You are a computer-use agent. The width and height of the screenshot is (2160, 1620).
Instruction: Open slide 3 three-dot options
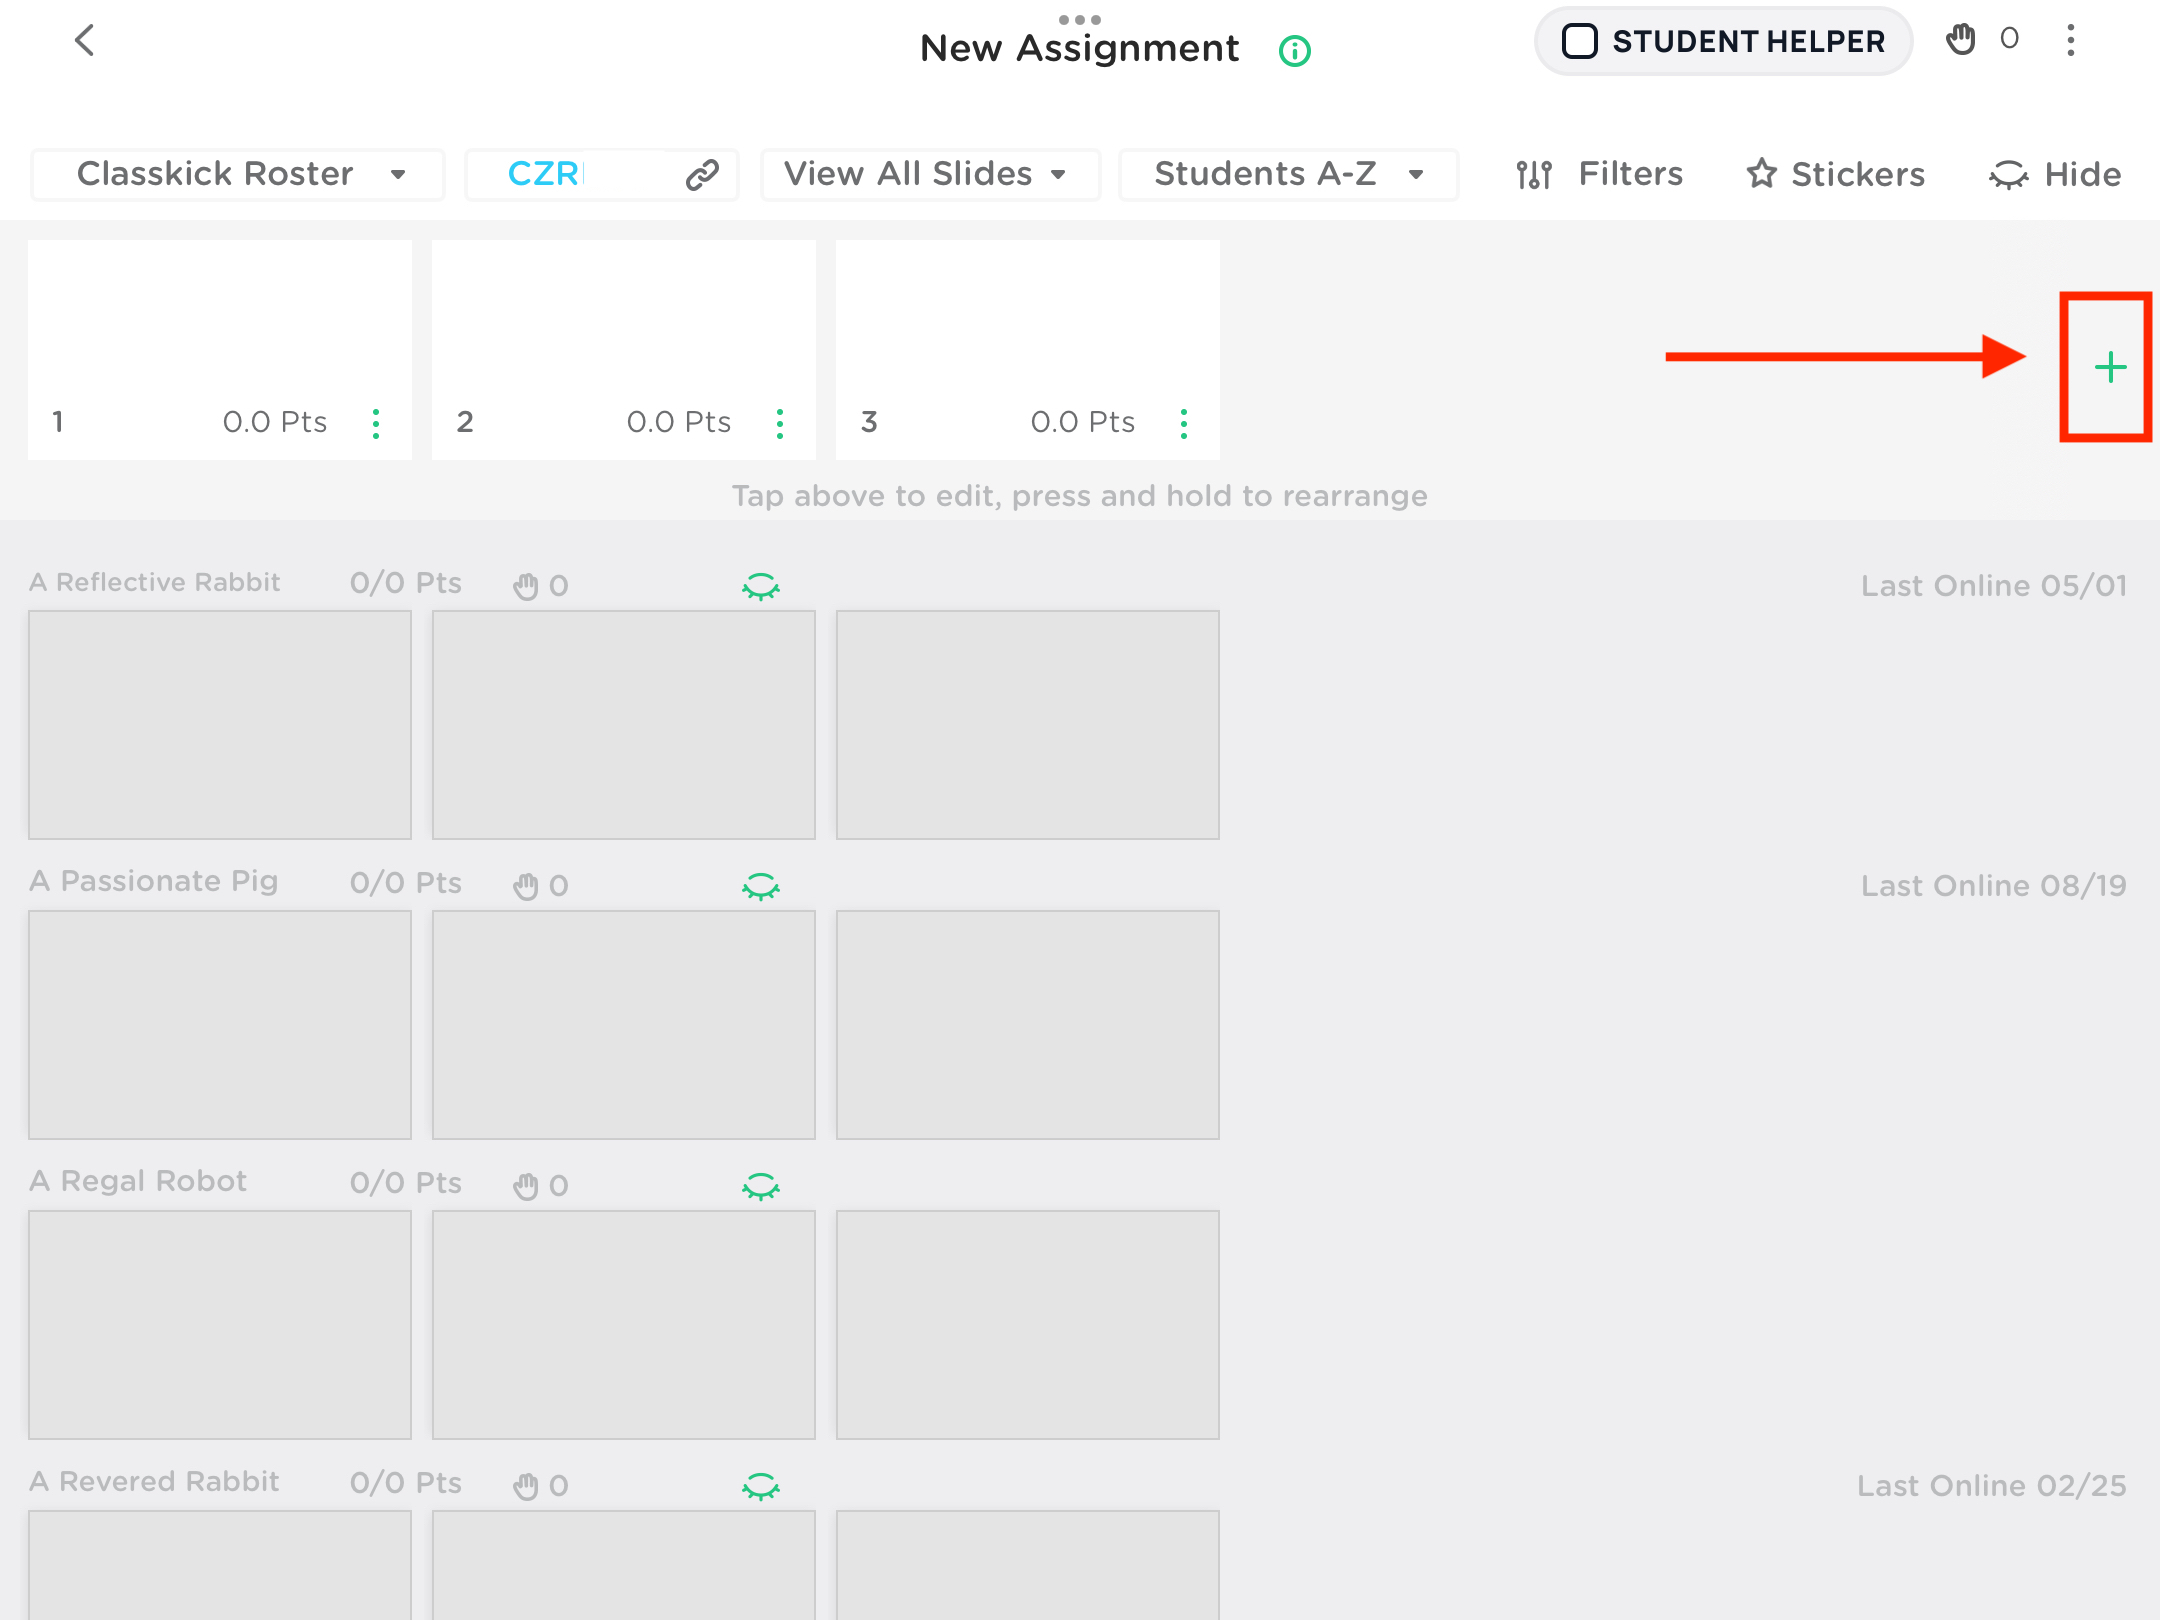click(1184, 424)
